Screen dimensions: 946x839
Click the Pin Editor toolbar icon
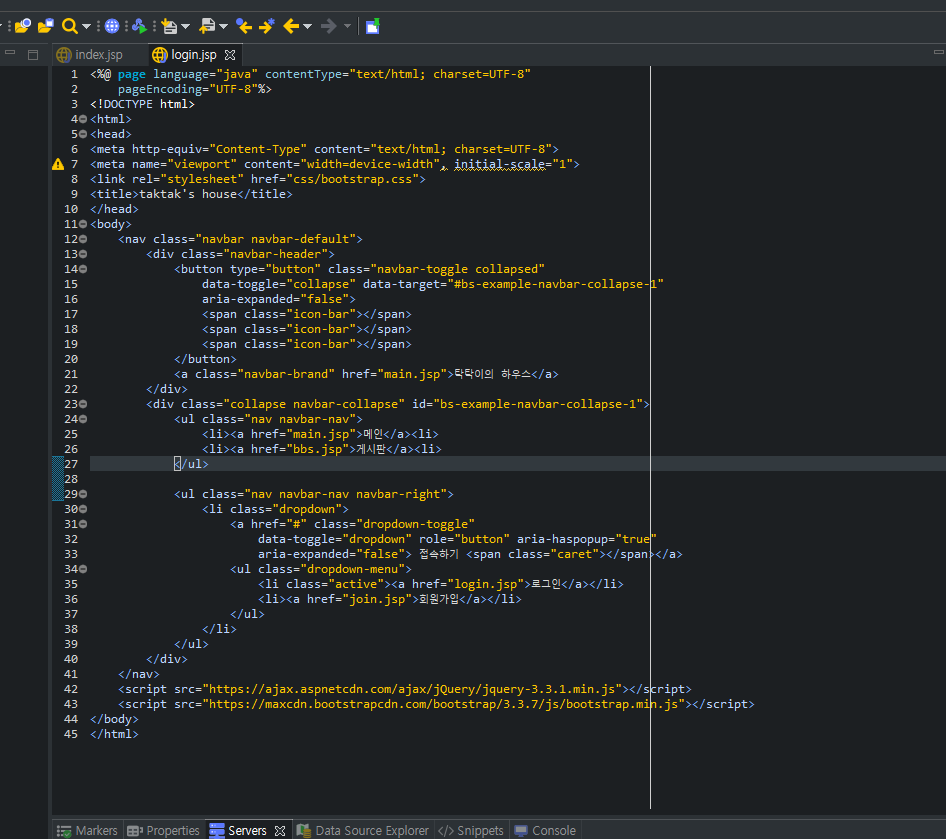coord(373,26)
